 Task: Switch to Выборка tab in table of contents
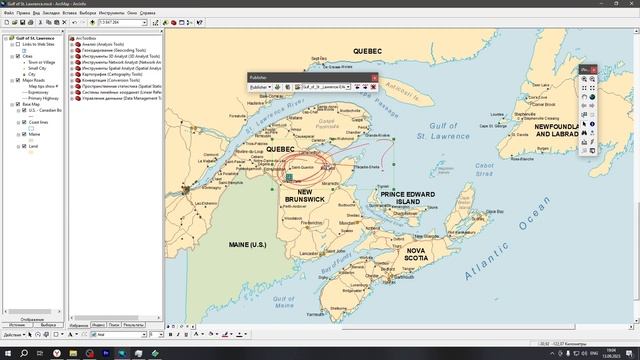48,325
